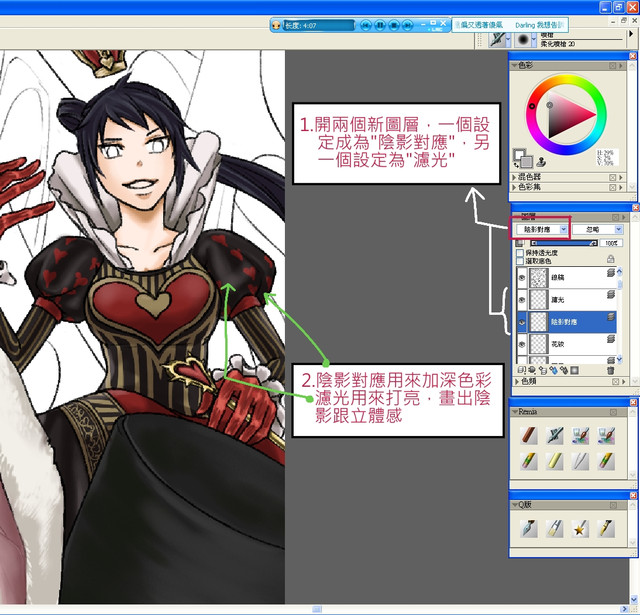Click the new layer icon in the layers footer
Image resolution: width=640 pixels, height=615 pixels.
pos(542,371)
